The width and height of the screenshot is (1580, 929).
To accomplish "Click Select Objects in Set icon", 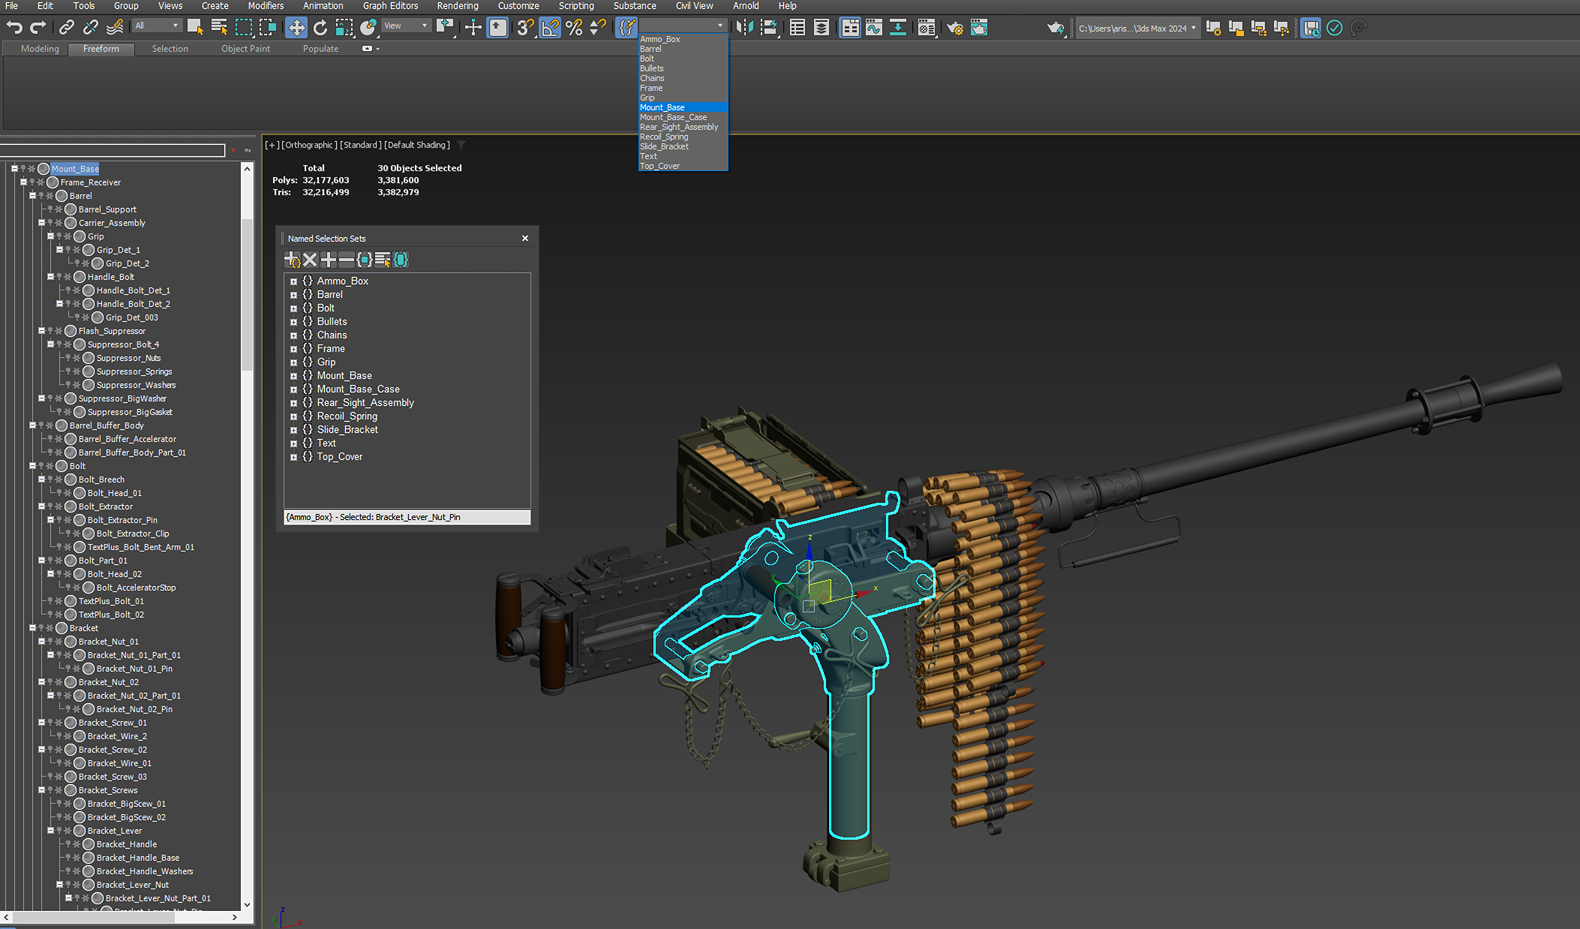I will click(x=364, y=260).
